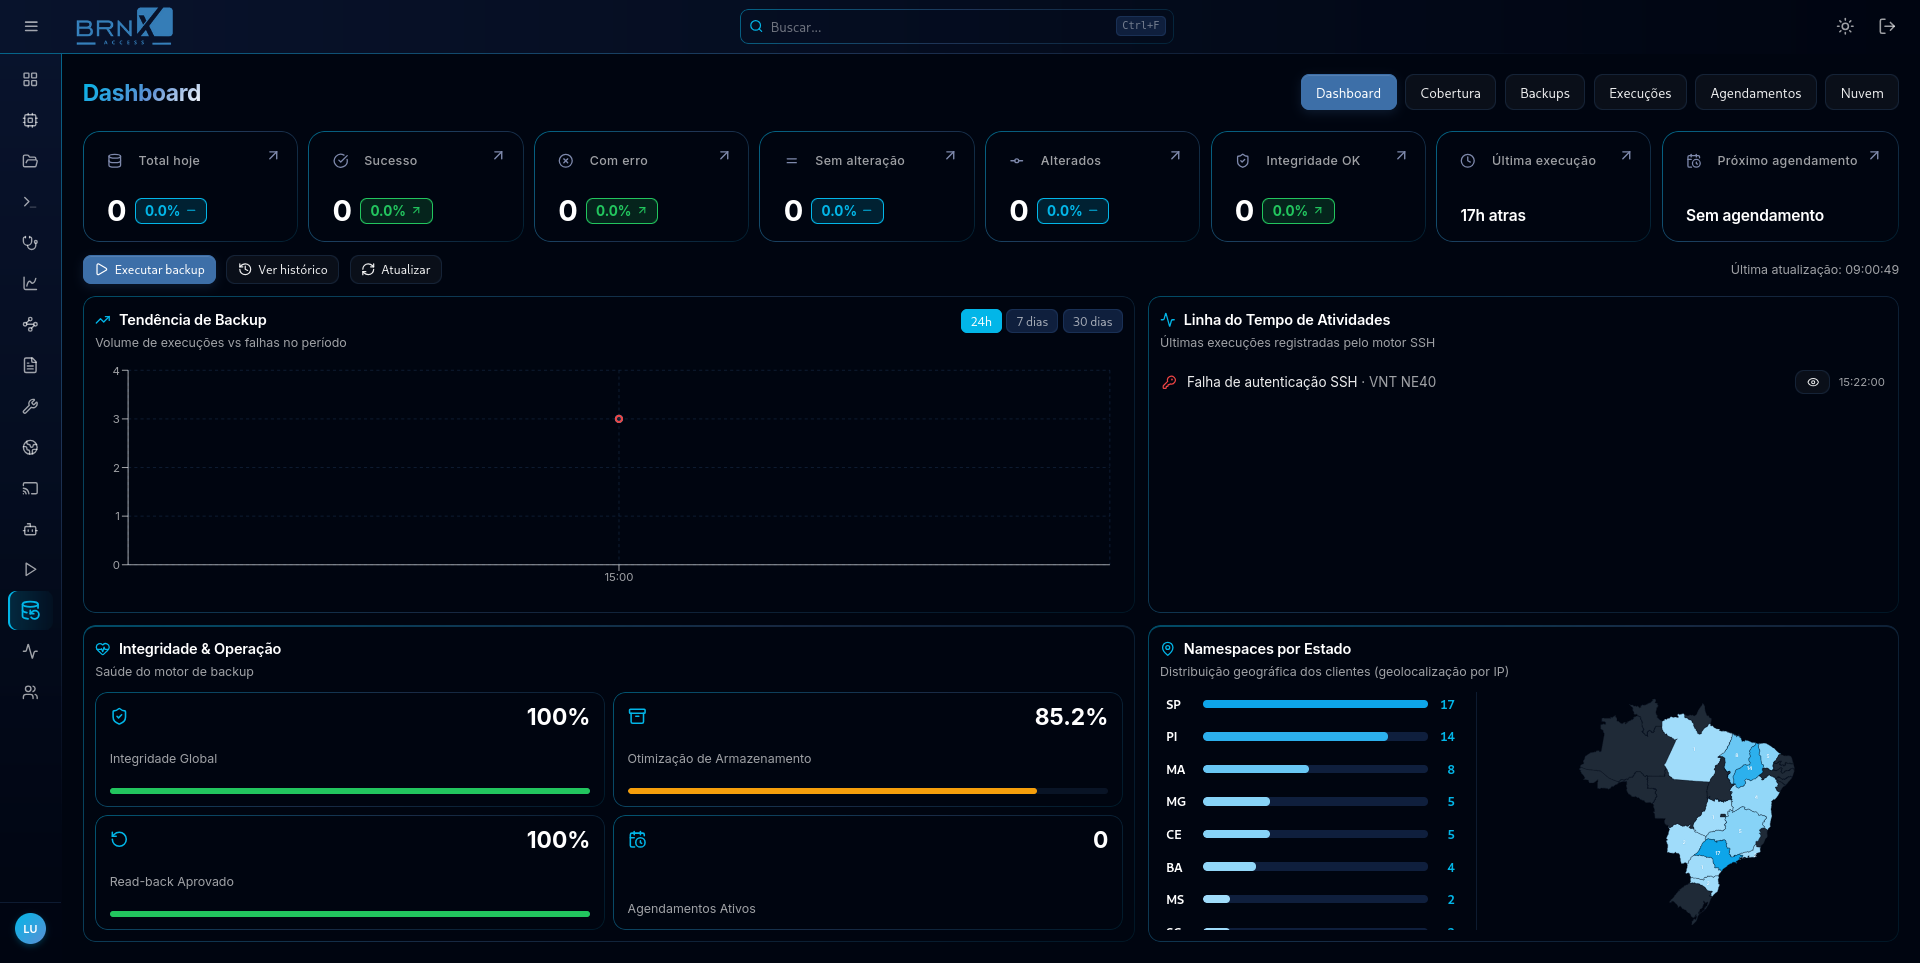
Task: Open the CPU chip sidebar icon
Action: click(30, 120)
